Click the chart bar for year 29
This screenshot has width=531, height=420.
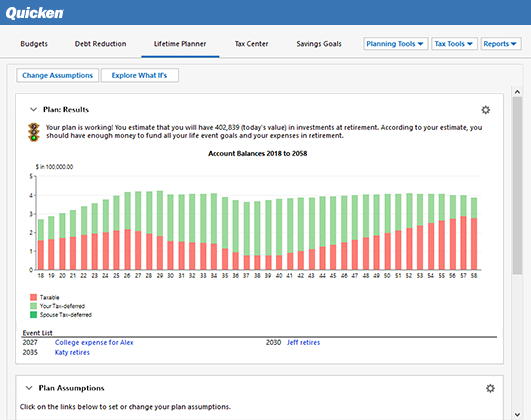pos(160,230)
